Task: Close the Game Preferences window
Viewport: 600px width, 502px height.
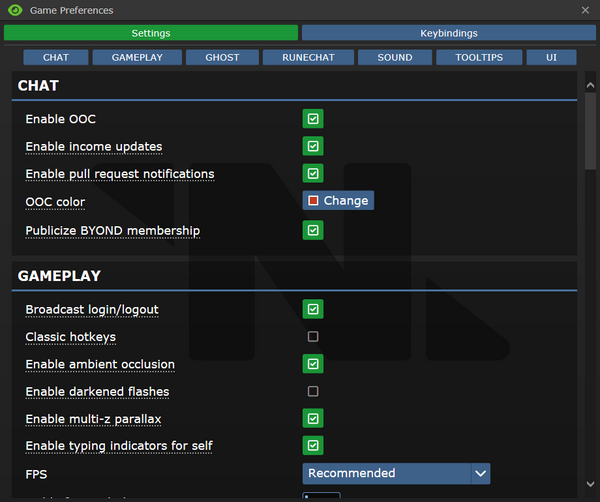Action: point(585,10)
